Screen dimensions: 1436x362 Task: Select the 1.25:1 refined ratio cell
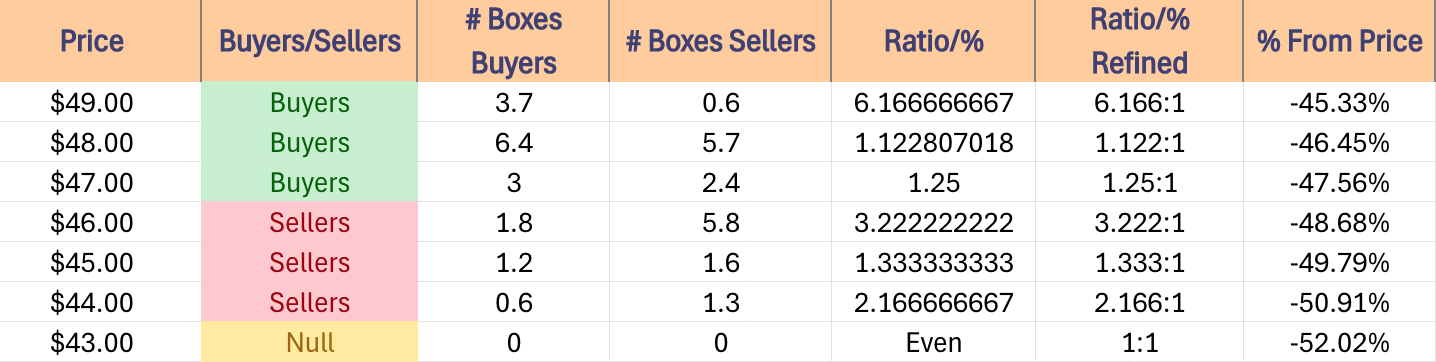tap(1139, 183)
